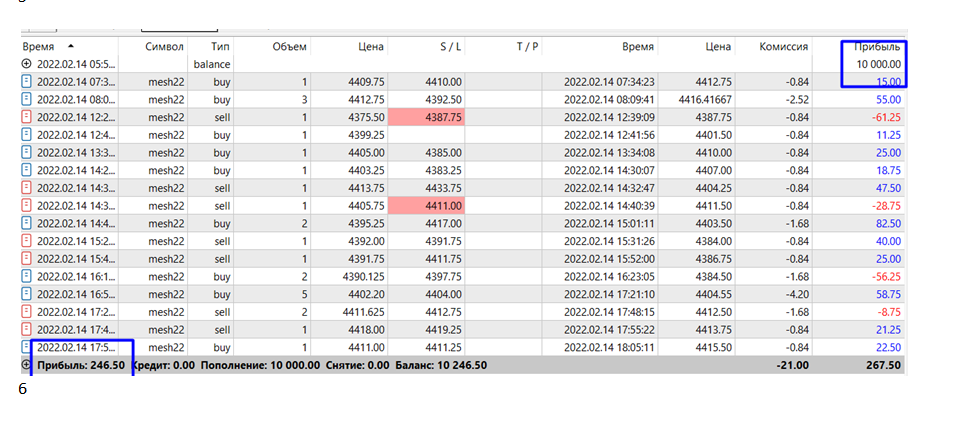Viewport: 971px width, 446px height.
Task: Click the buy order icon for price 4390.125
Action: 26,276
